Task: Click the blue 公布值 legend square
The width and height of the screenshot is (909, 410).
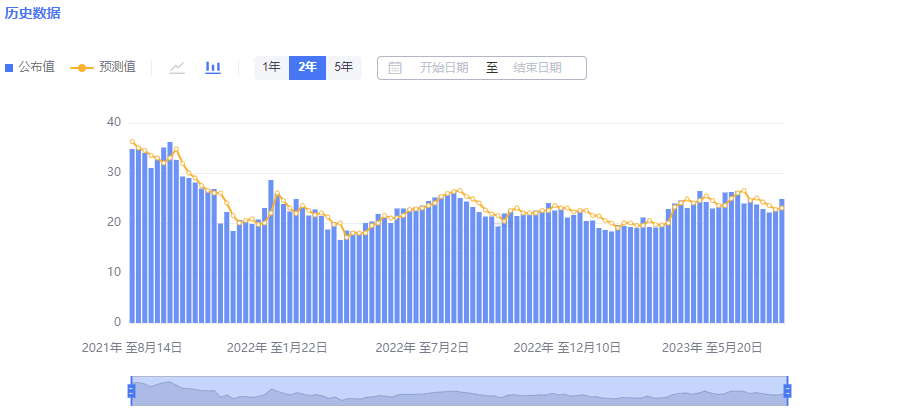Action: pyautogui.click(x=9, y=68)
